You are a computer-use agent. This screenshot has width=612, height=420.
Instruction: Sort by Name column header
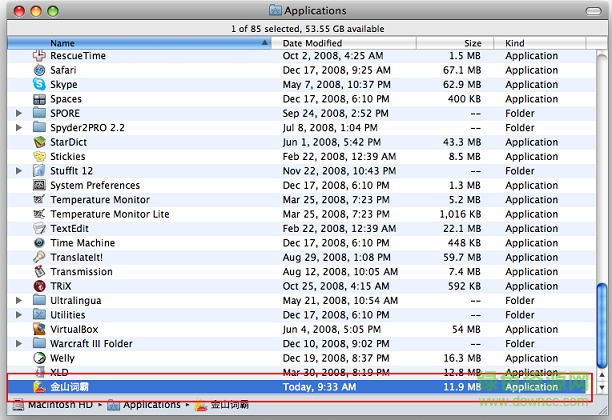(150, 43)
